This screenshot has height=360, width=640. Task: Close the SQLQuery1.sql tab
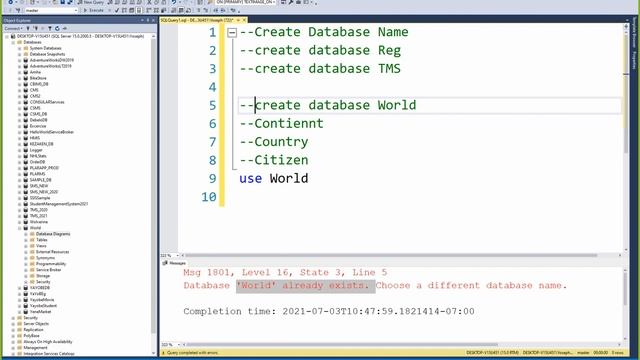point(244,20)
